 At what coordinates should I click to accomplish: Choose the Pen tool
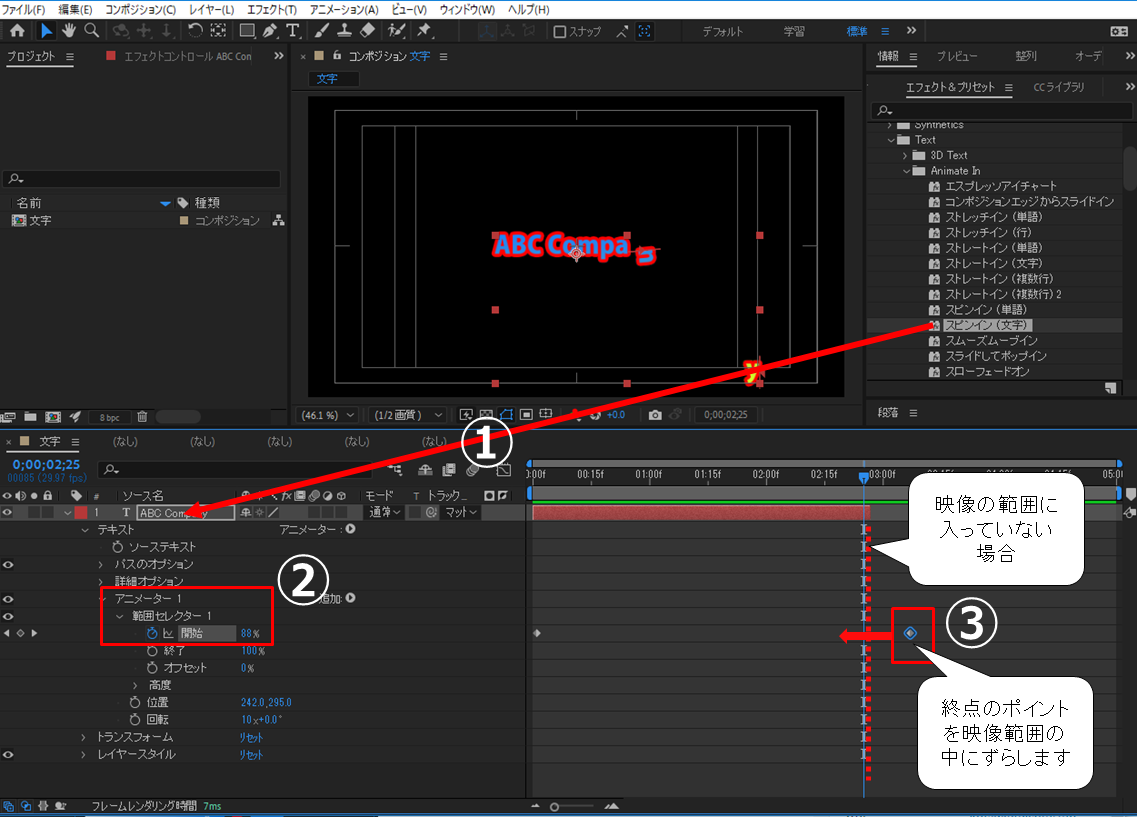[267, 31]
